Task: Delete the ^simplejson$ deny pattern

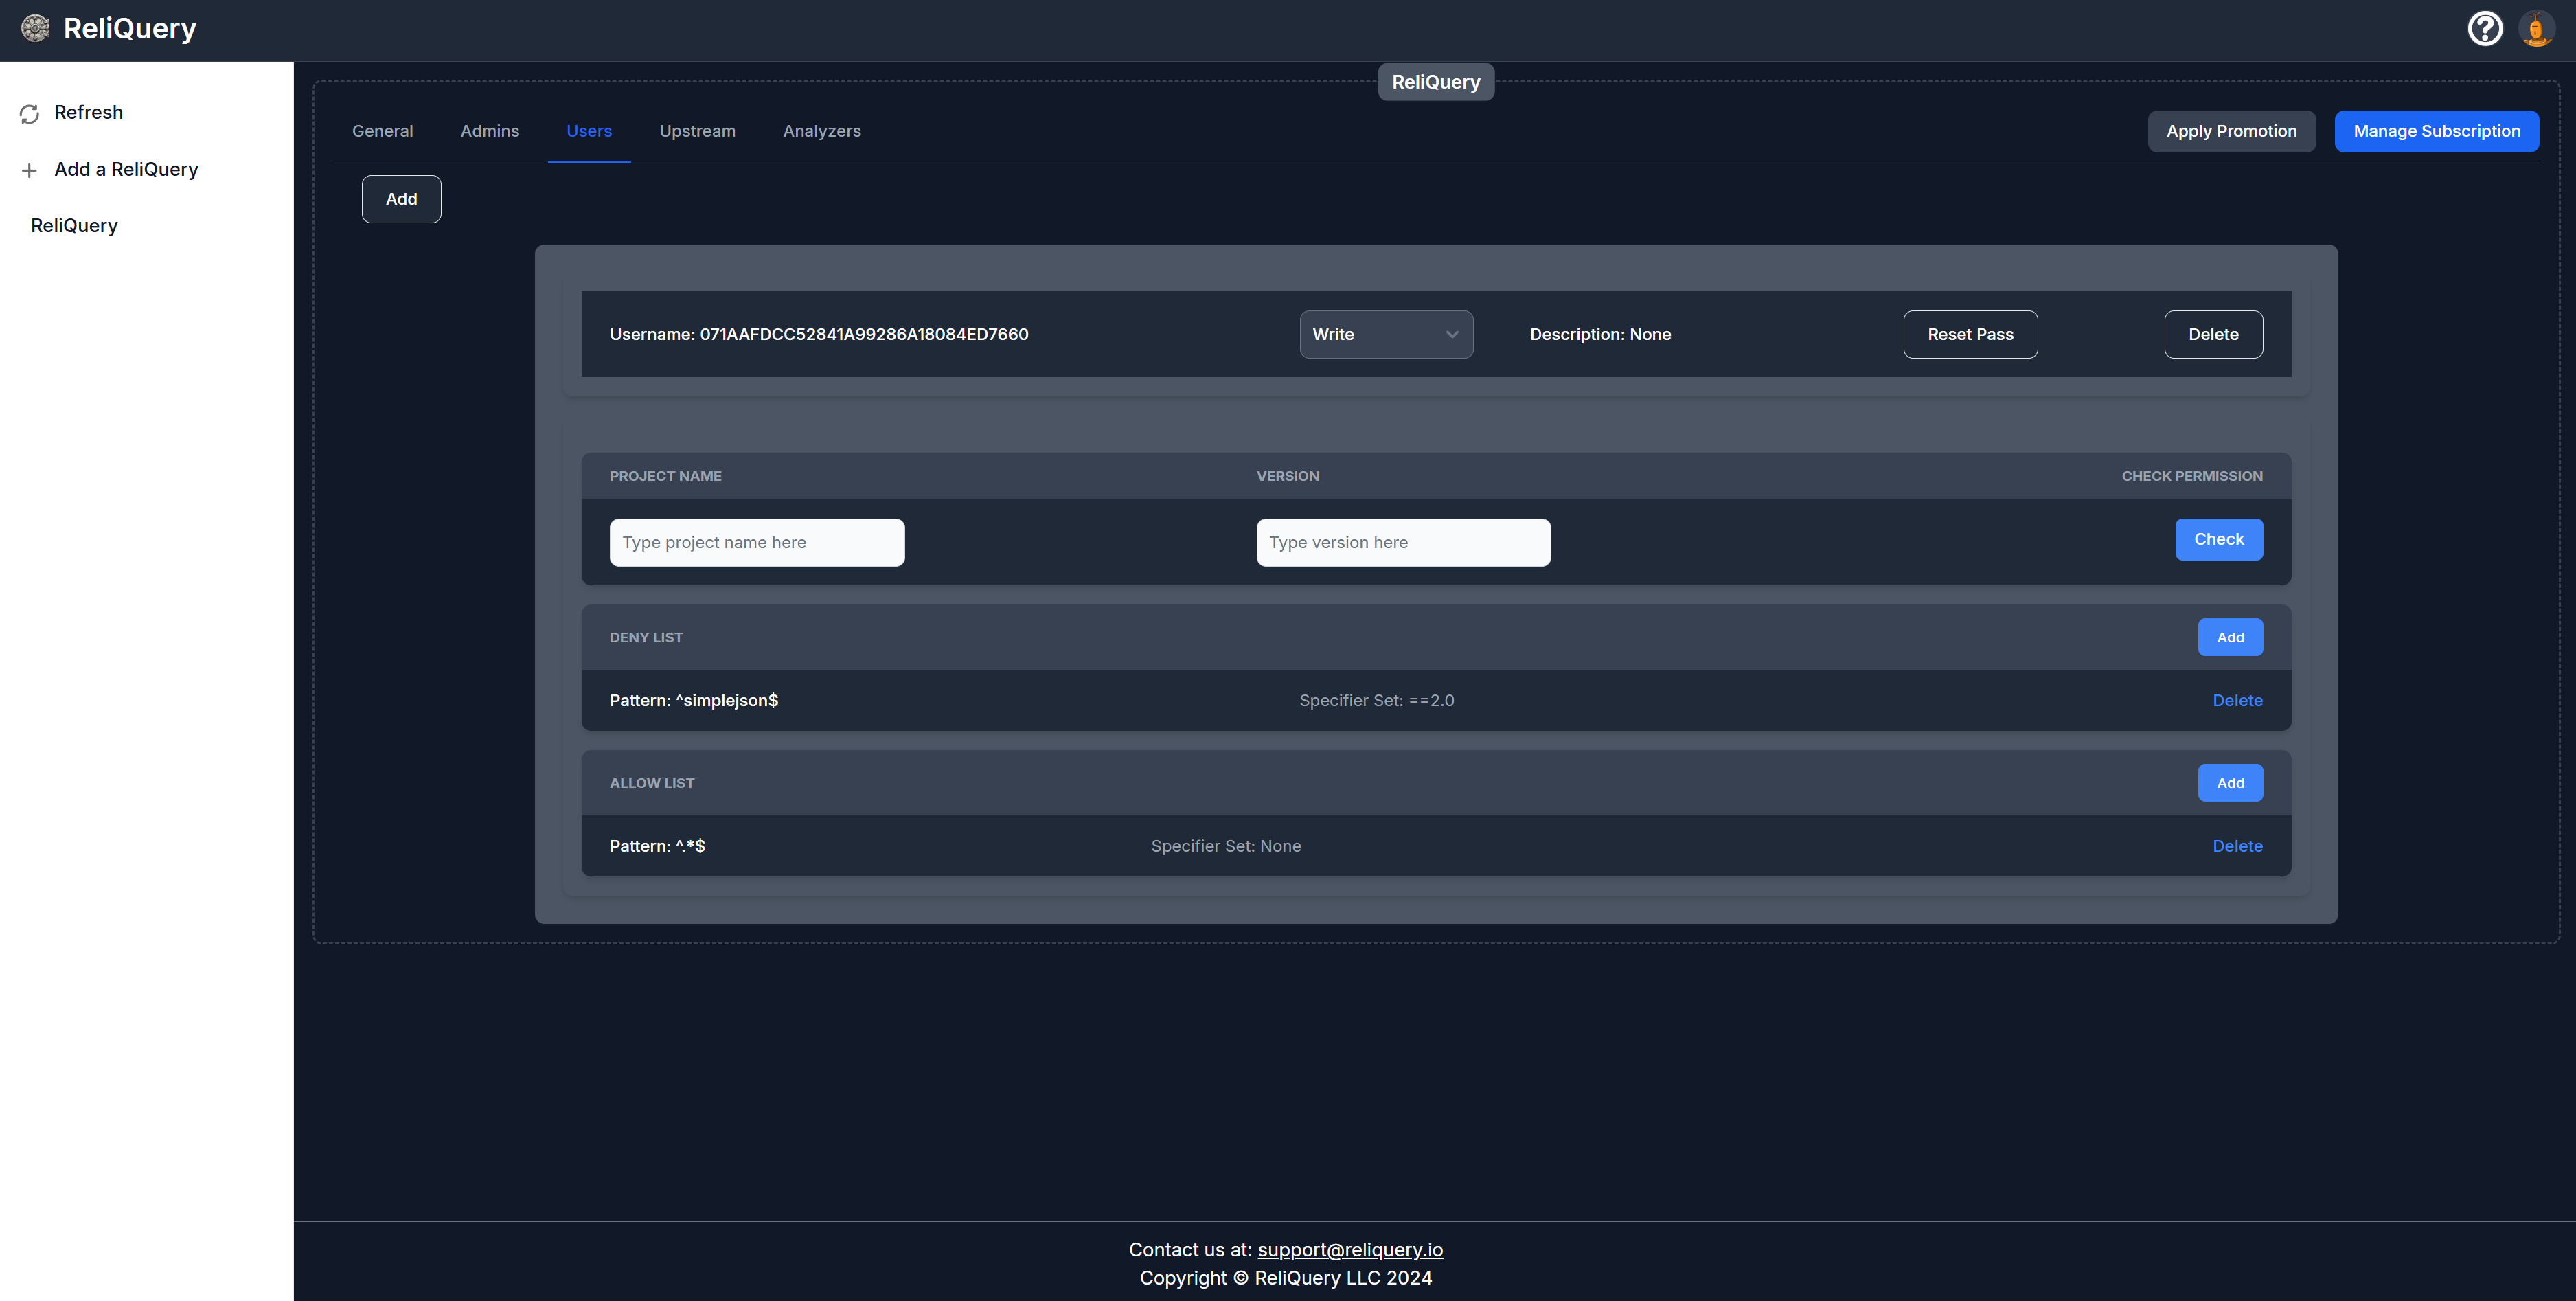Action: tap(2236, 700)
